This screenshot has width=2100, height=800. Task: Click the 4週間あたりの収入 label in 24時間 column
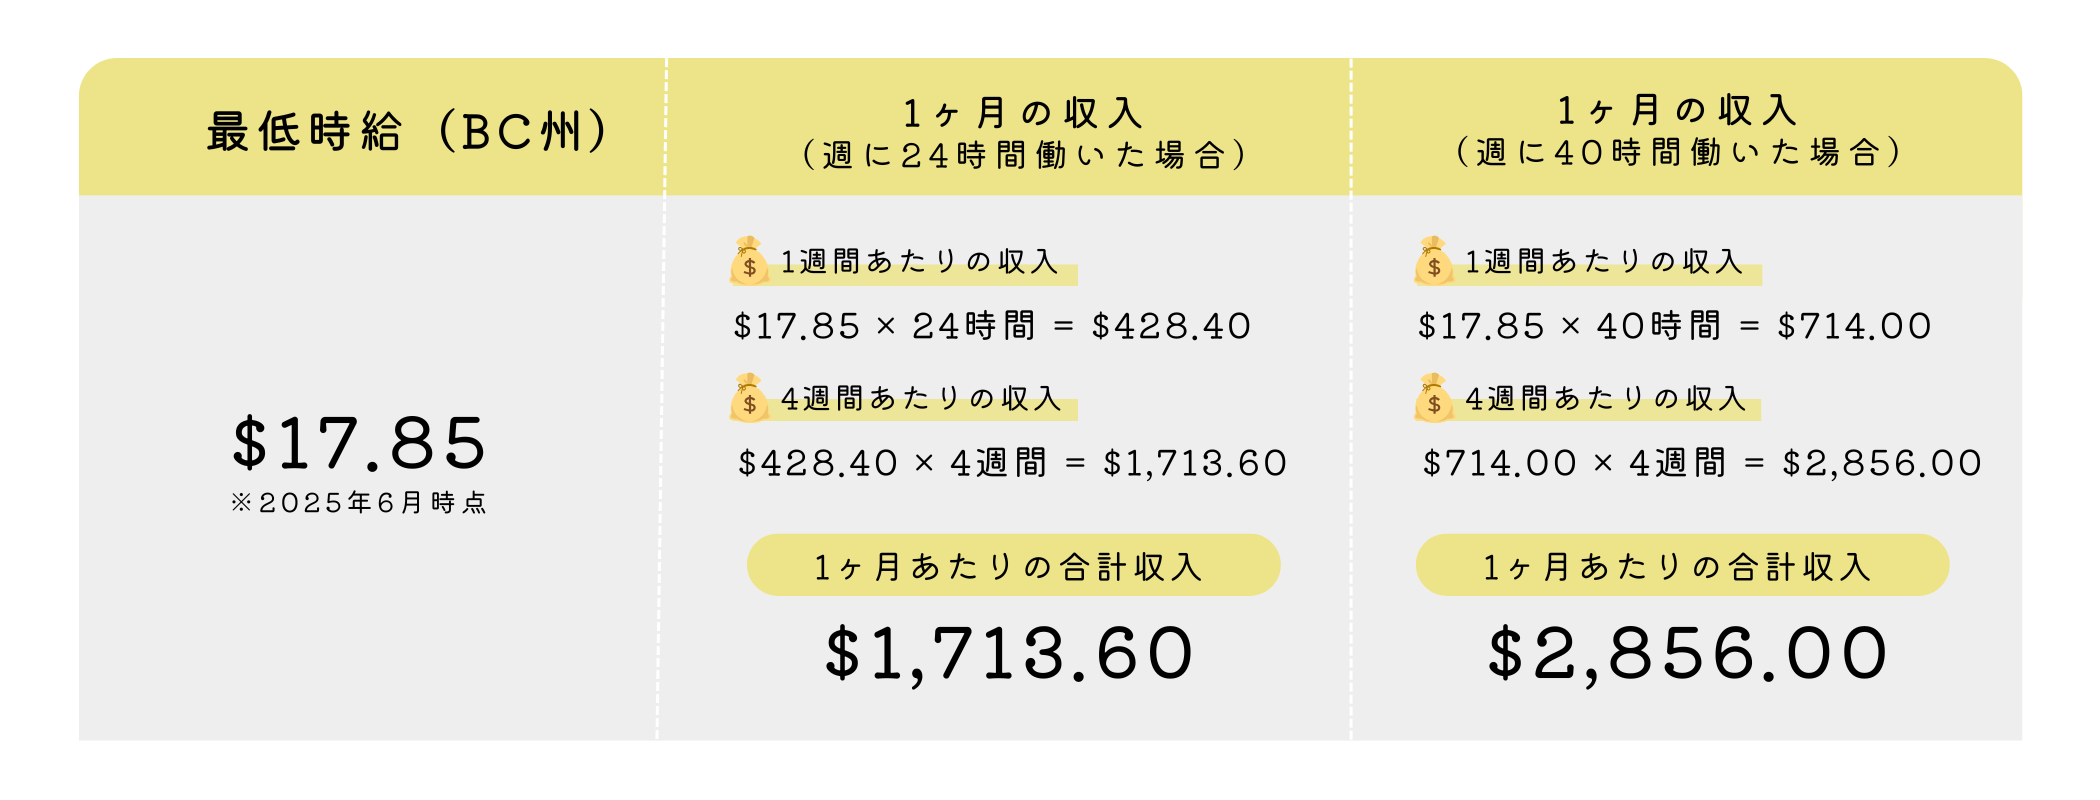click(x=921, y=399)
